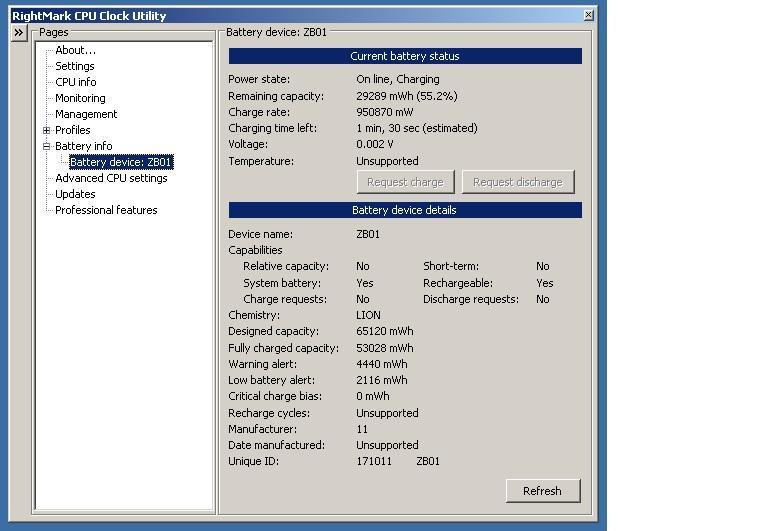Click the charge rate value 950870 mW

pyautogui.click(x=385, y=112)
